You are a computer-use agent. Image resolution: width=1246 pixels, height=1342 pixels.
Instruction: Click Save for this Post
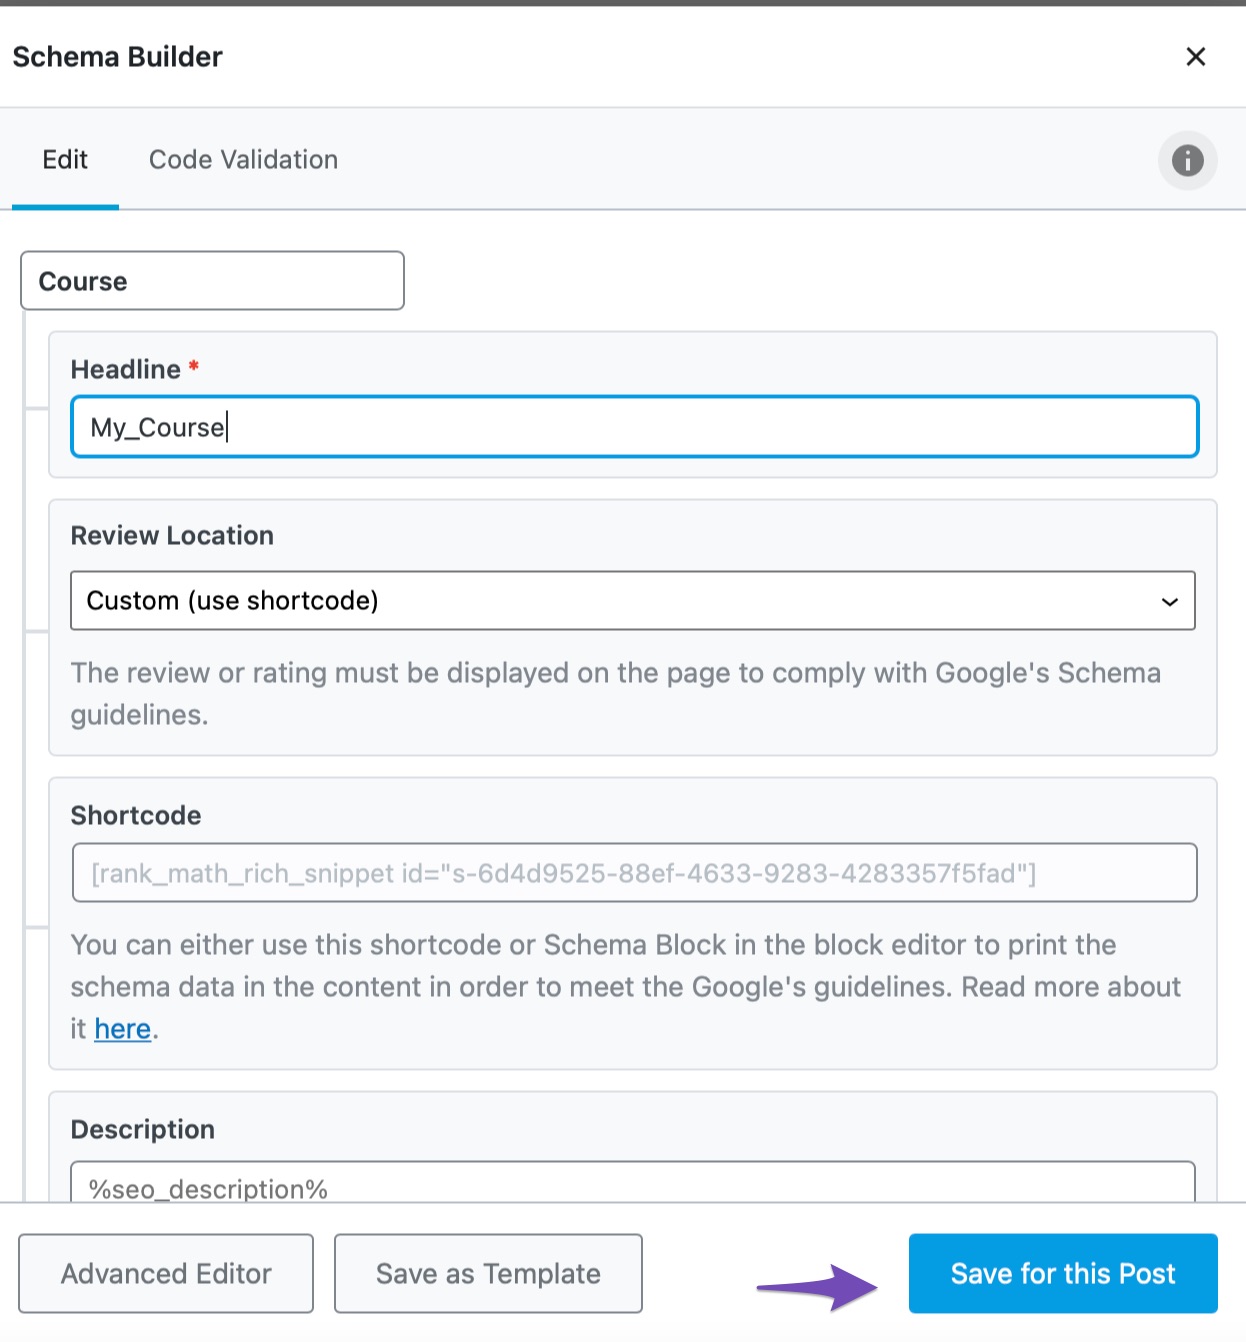pos(1062,1273)
